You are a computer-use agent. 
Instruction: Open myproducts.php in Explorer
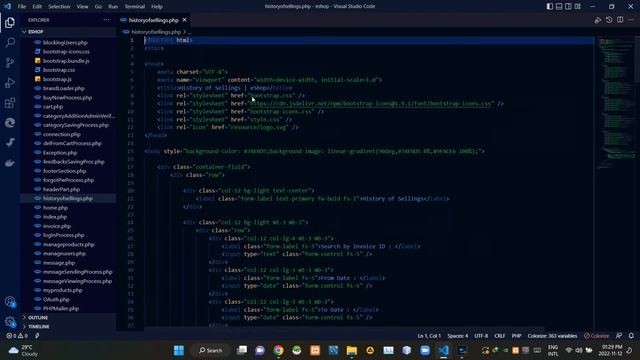[62, 290]
